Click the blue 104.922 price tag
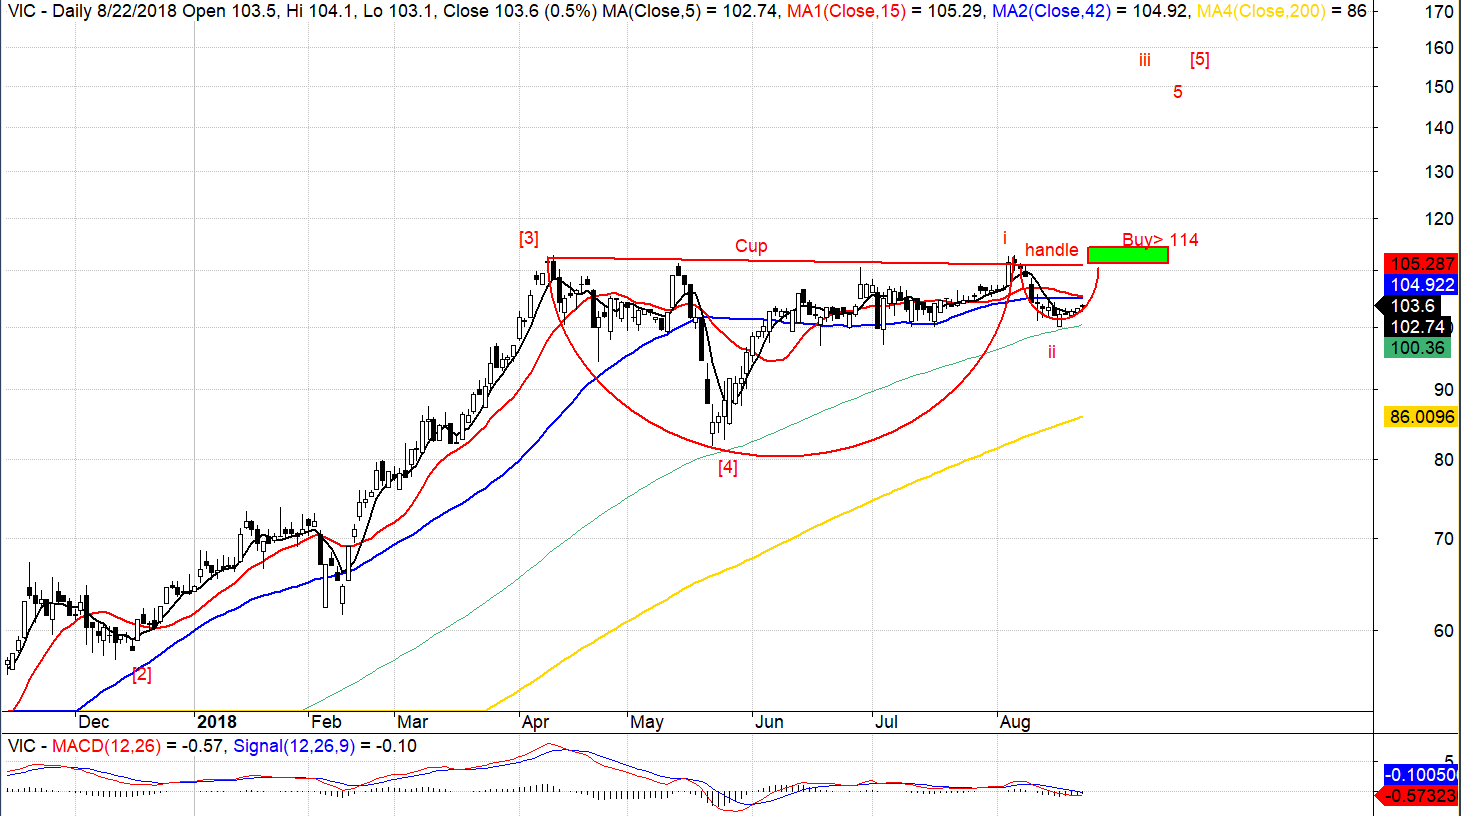The image size is (1461, 816). tap(1420, 285)
